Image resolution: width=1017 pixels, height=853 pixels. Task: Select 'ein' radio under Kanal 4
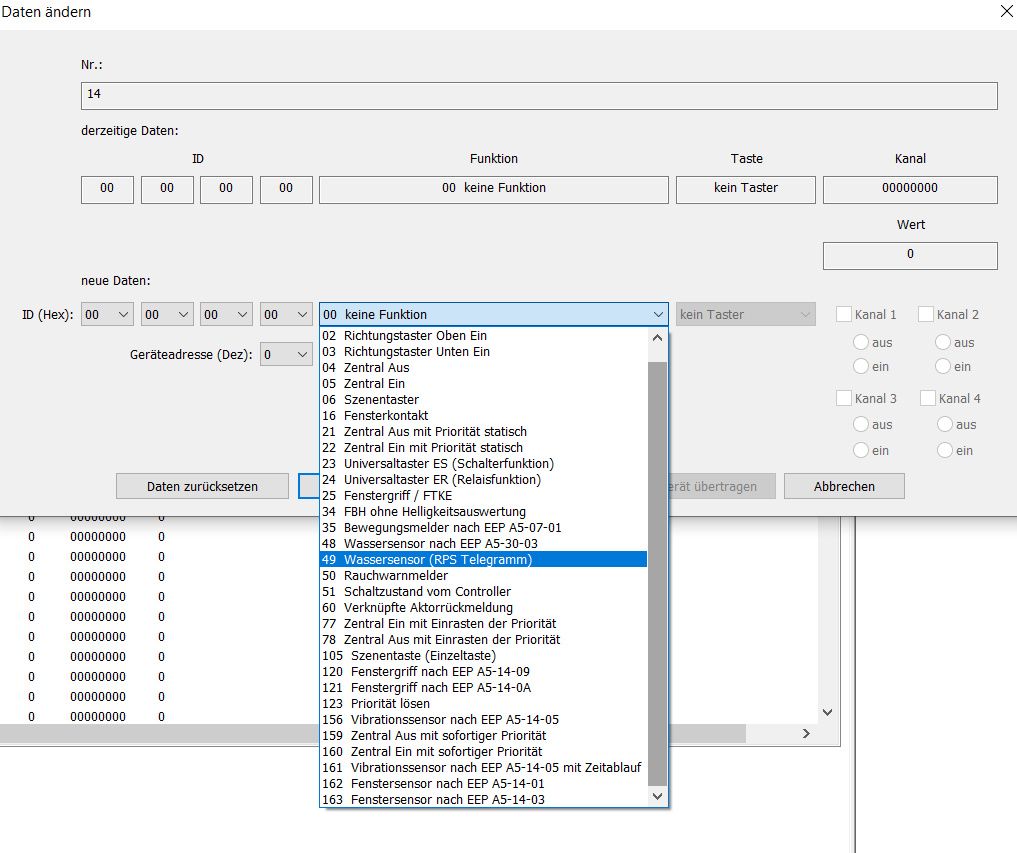(944, 451)
